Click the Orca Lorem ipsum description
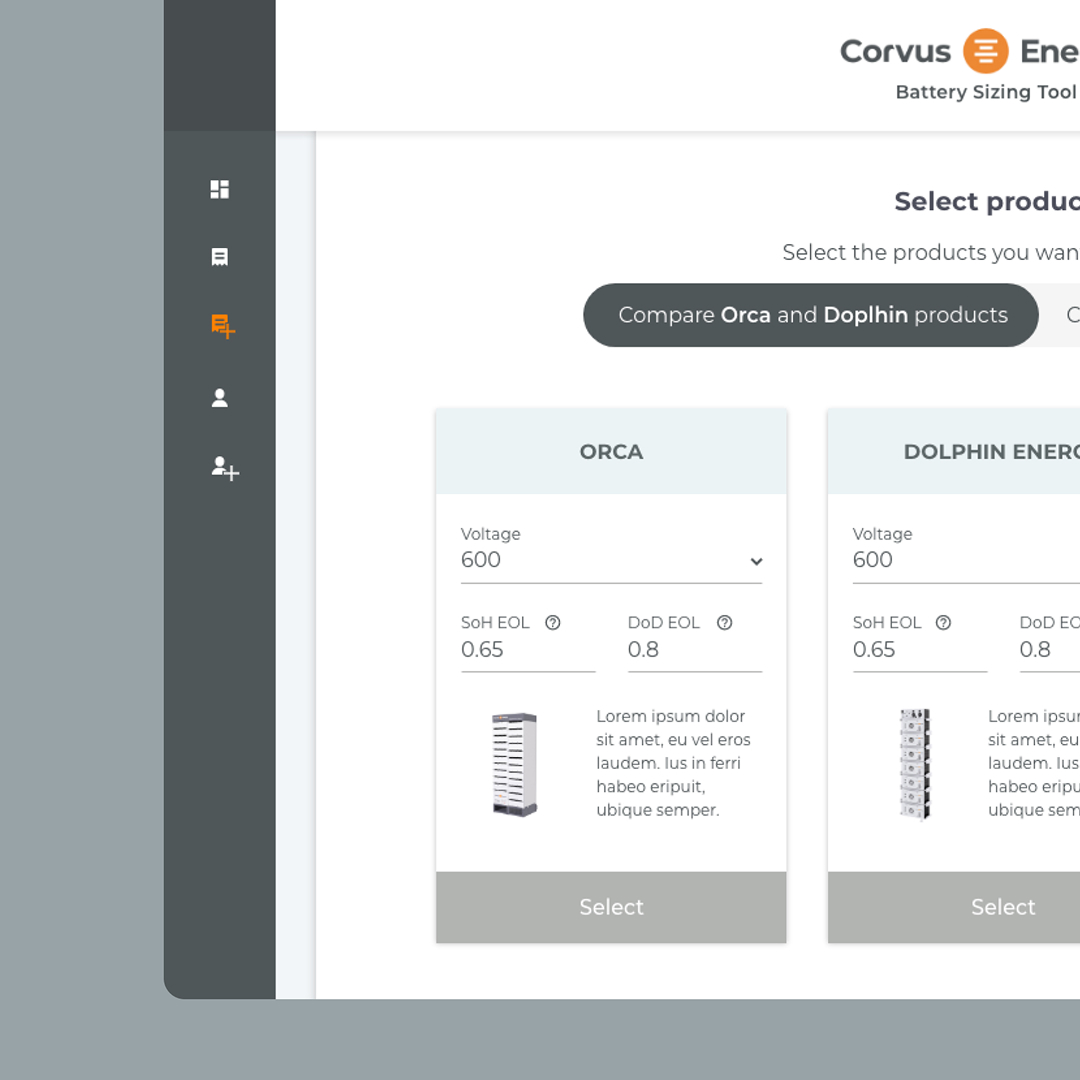The width and height of the screenshot is (1080, 1080). 673,763
